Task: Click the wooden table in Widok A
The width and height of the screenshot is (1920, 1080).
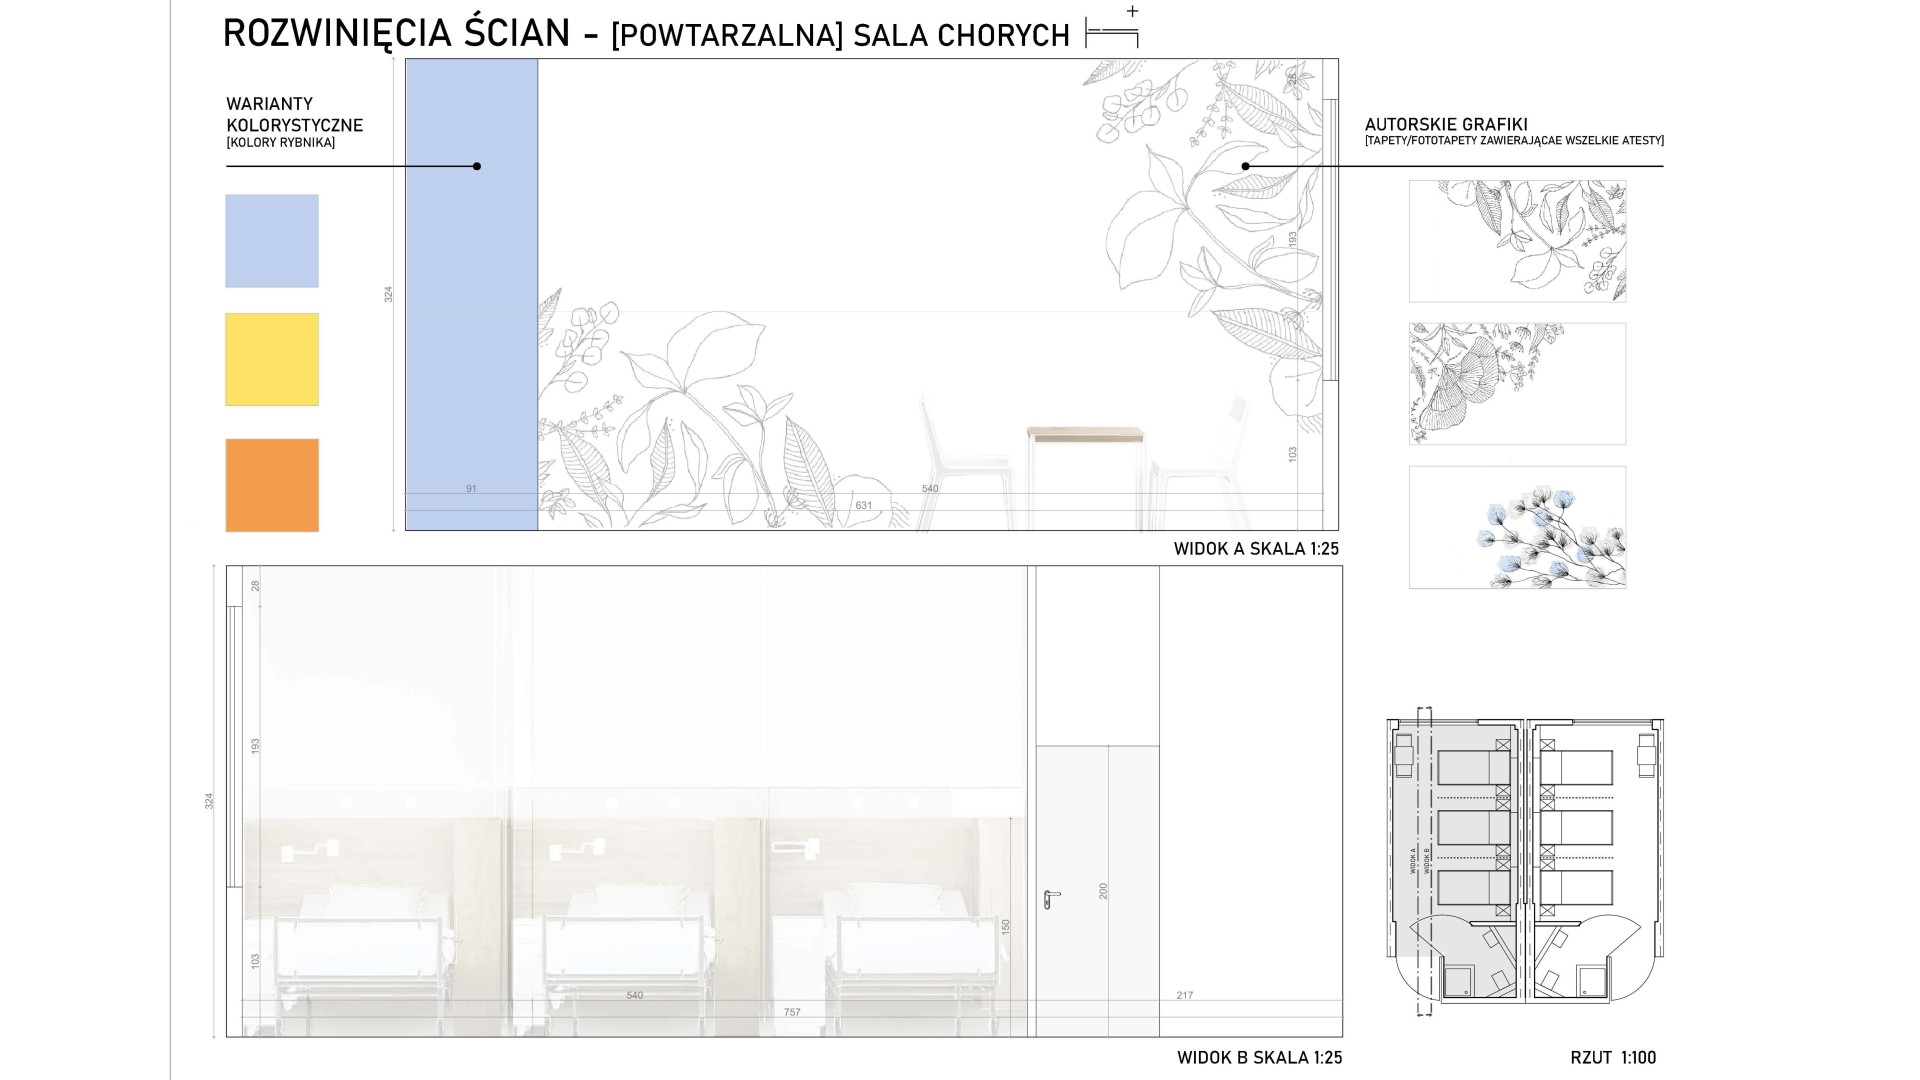Action: [1085, 436]
